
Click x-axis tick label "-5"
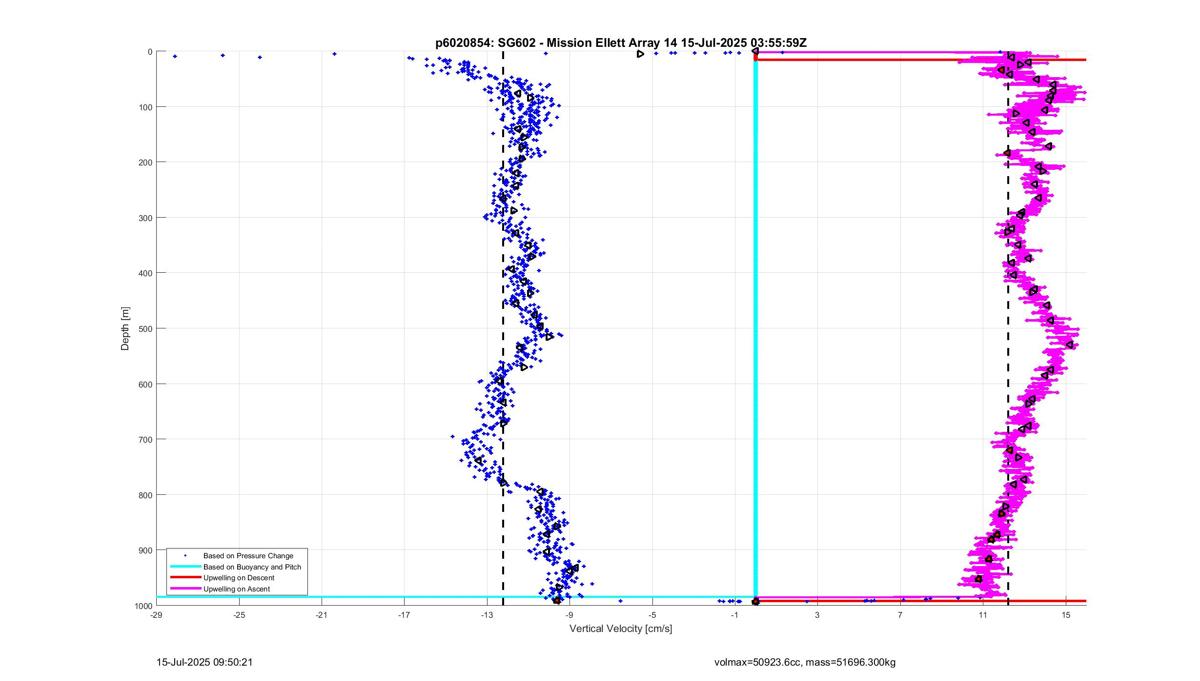pos(652,615)
